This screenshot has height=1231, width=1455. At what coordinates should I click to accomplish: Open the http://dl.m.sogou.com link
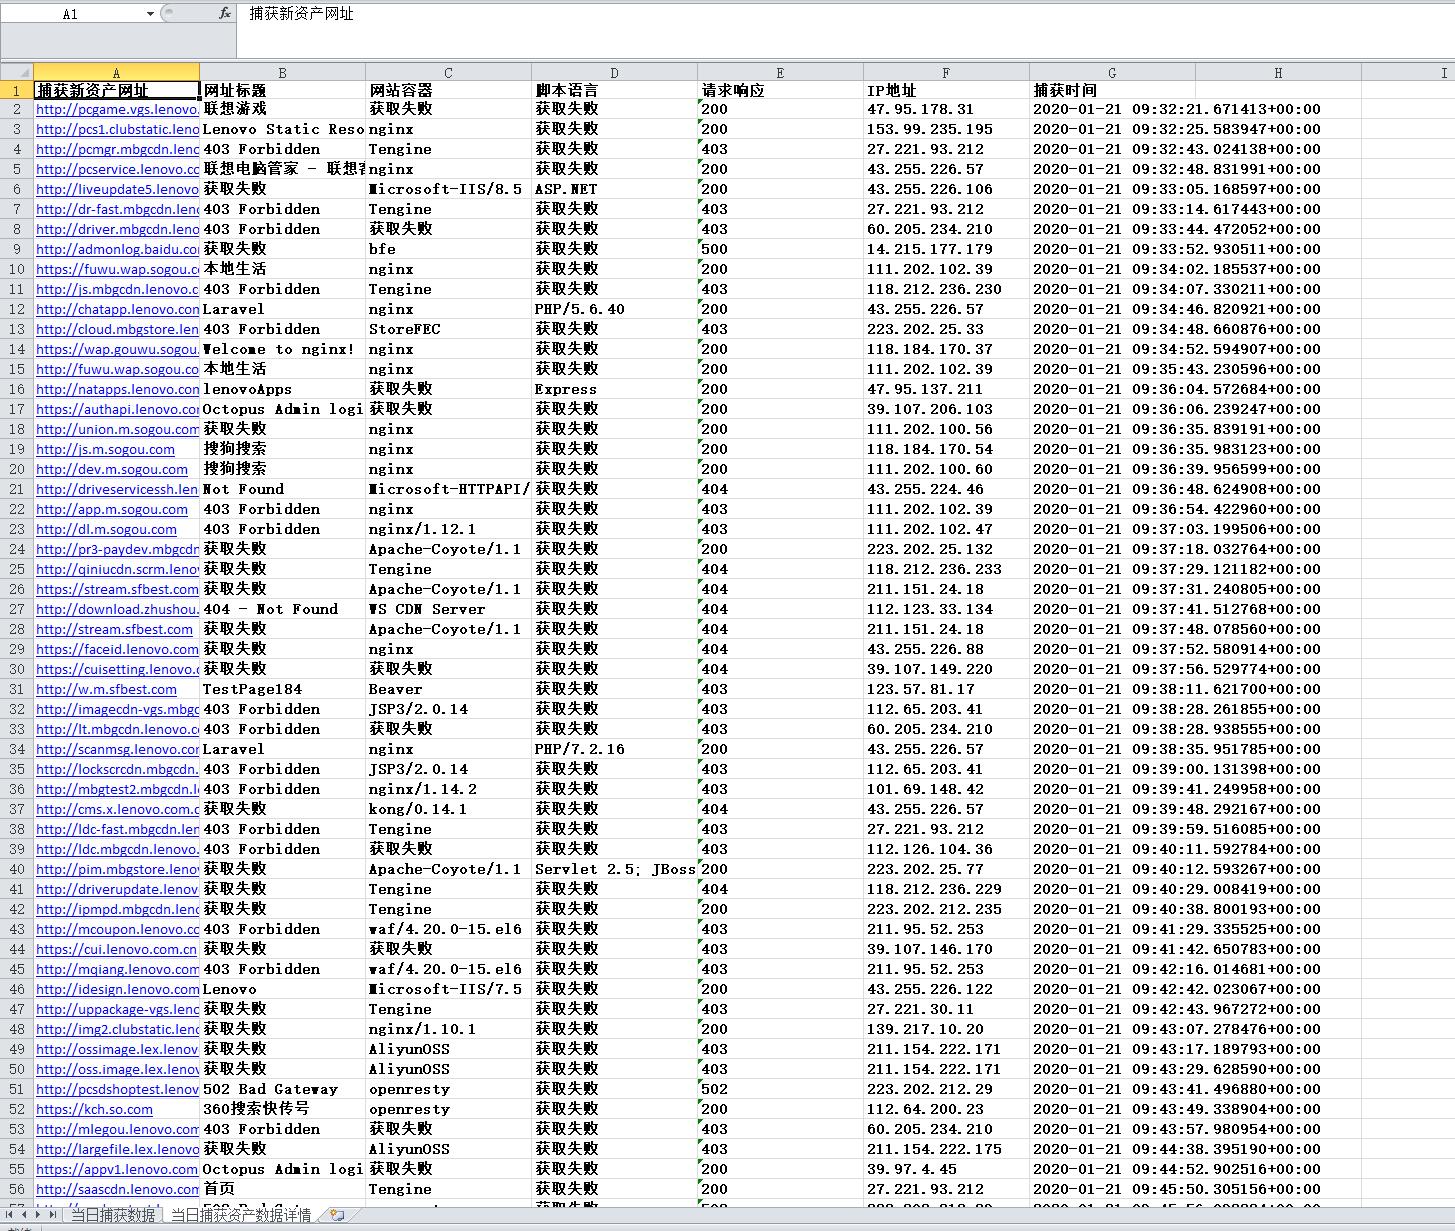[x=106, y=529]
